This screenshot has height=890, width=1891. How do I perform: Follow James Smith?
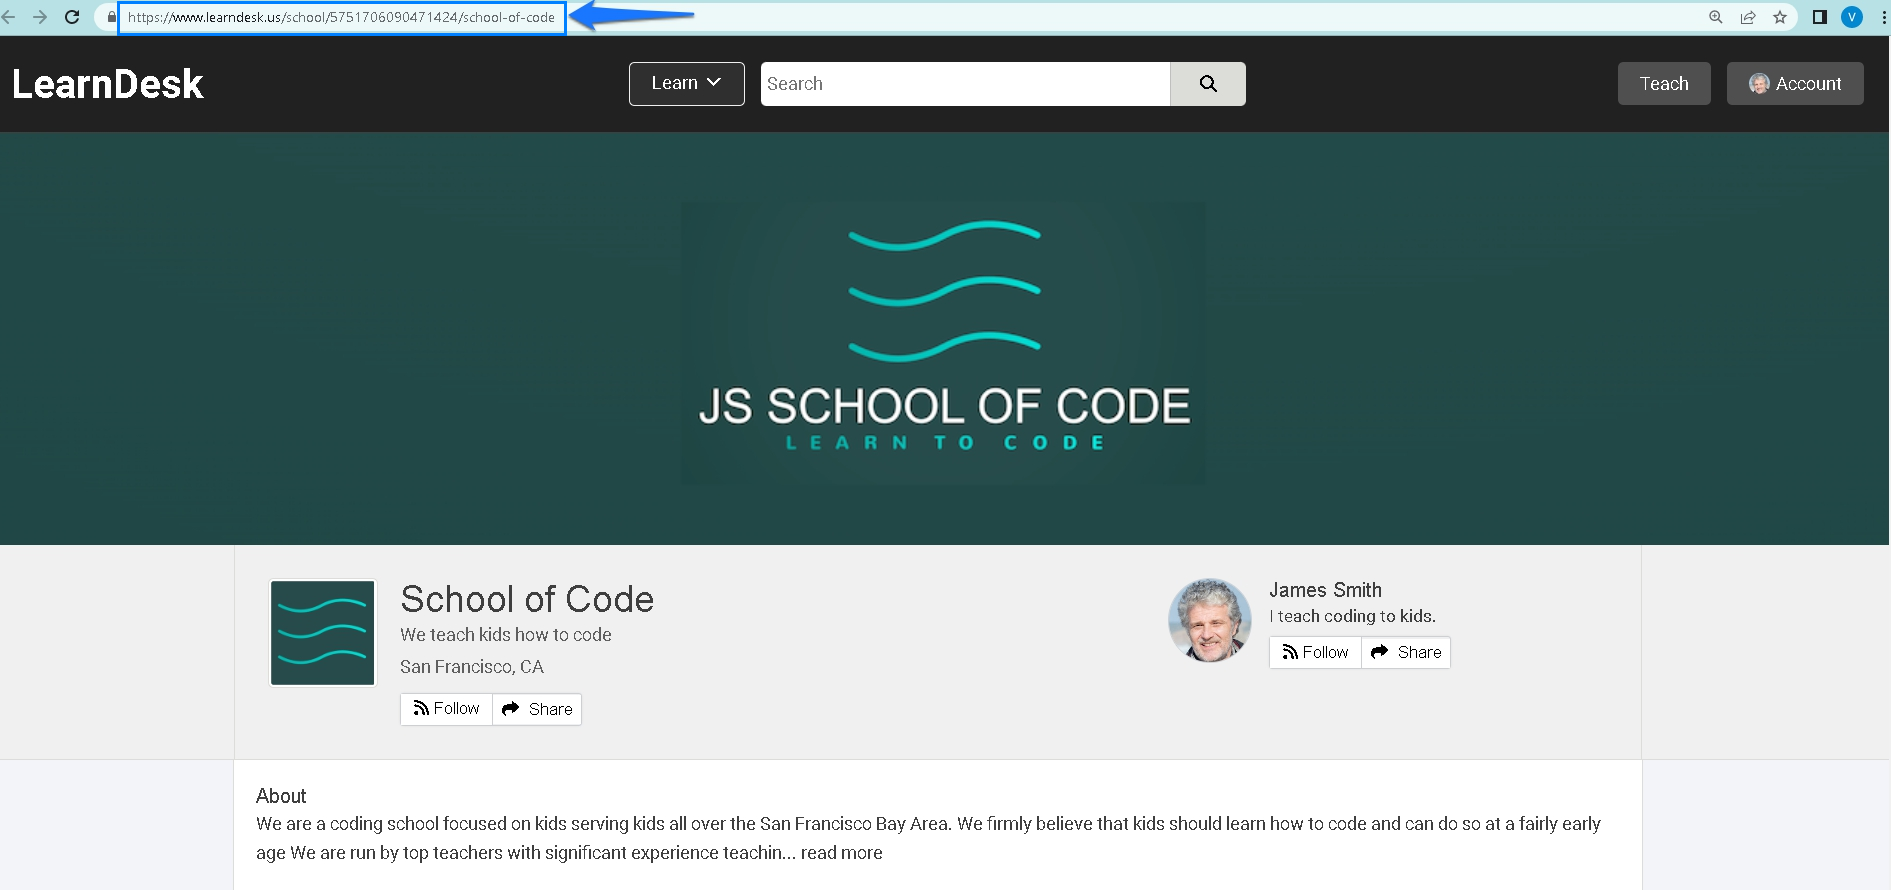pyautogui.click(x=1315, y=652)
